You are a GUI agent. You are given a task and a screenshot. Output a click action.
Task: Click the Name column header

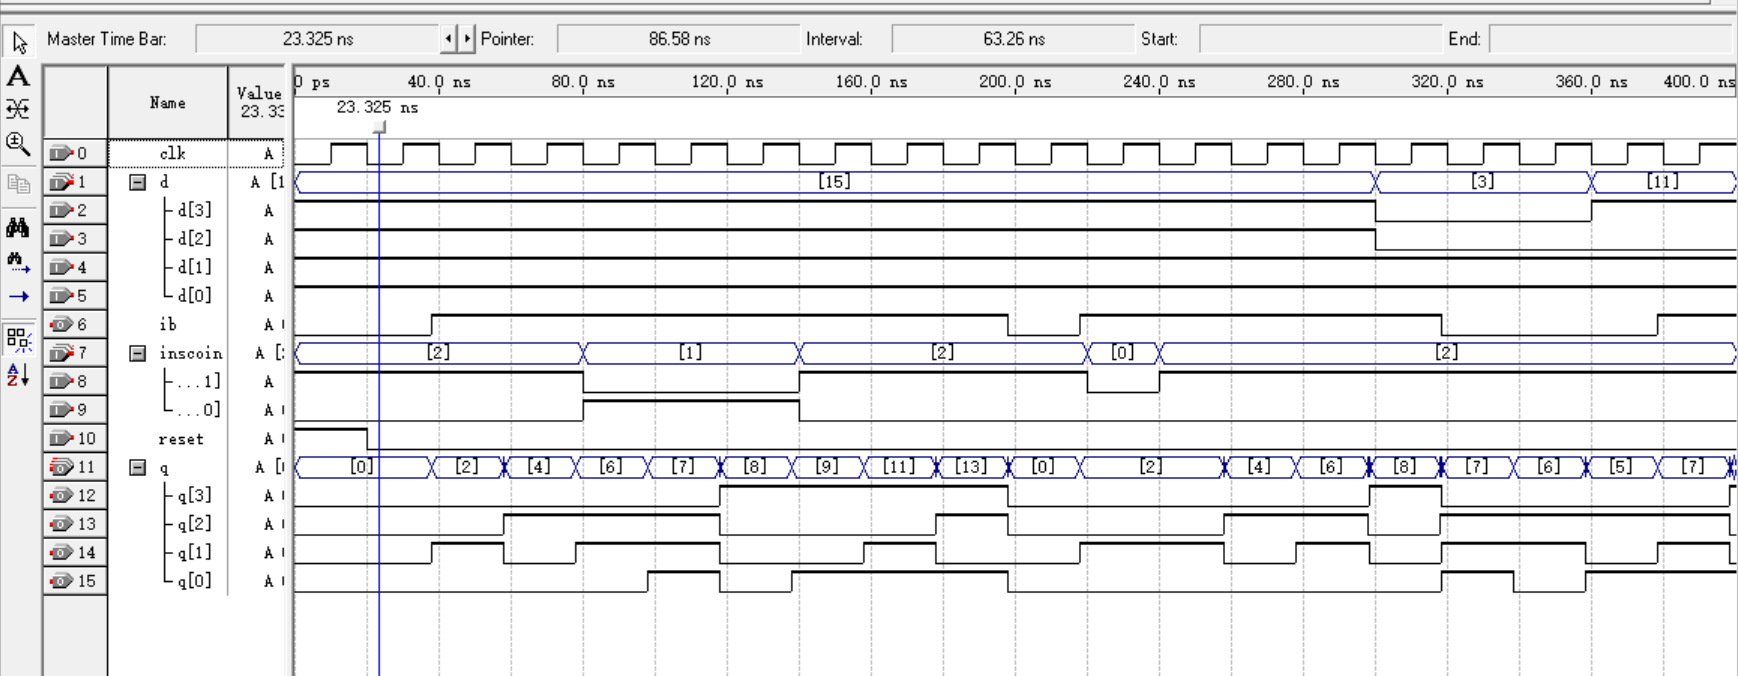pos(167,103)
